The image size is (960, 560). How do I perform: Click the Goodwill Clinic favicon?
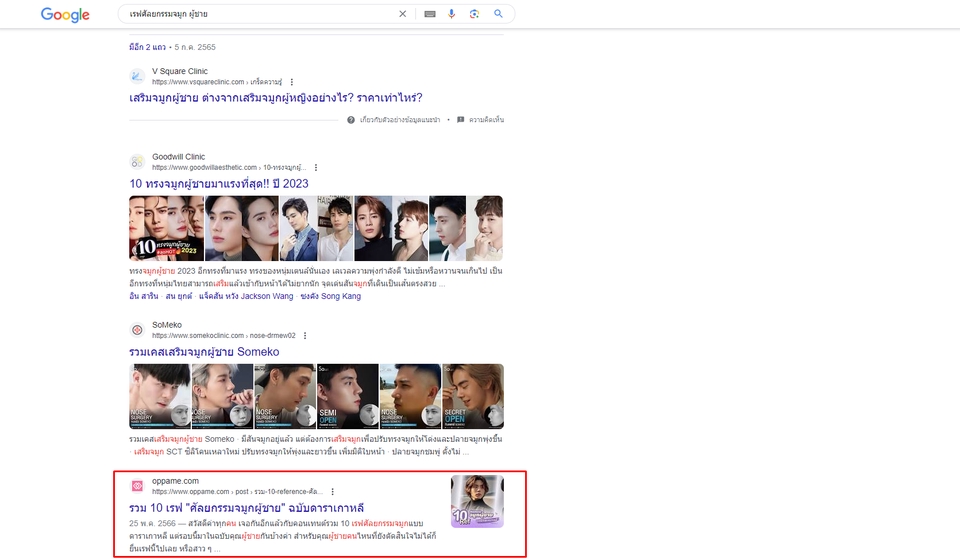(137, 162)
